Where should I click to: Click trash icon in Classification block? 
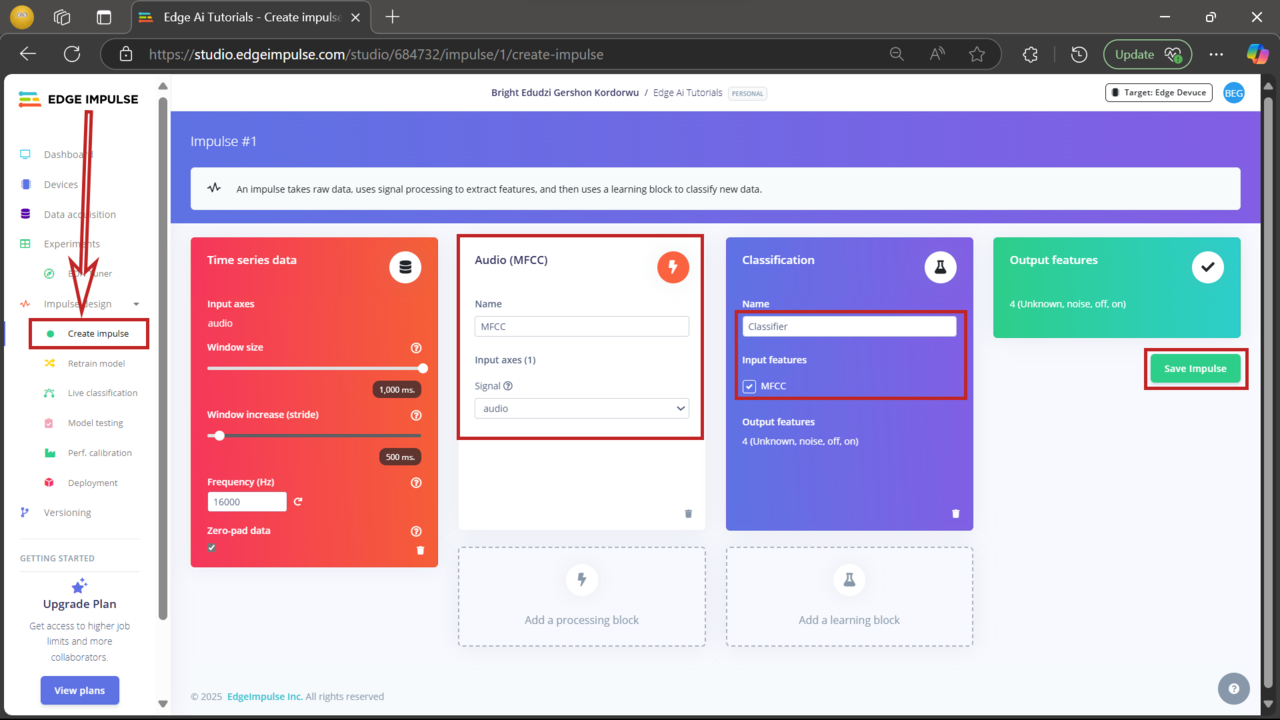[955, 514]
